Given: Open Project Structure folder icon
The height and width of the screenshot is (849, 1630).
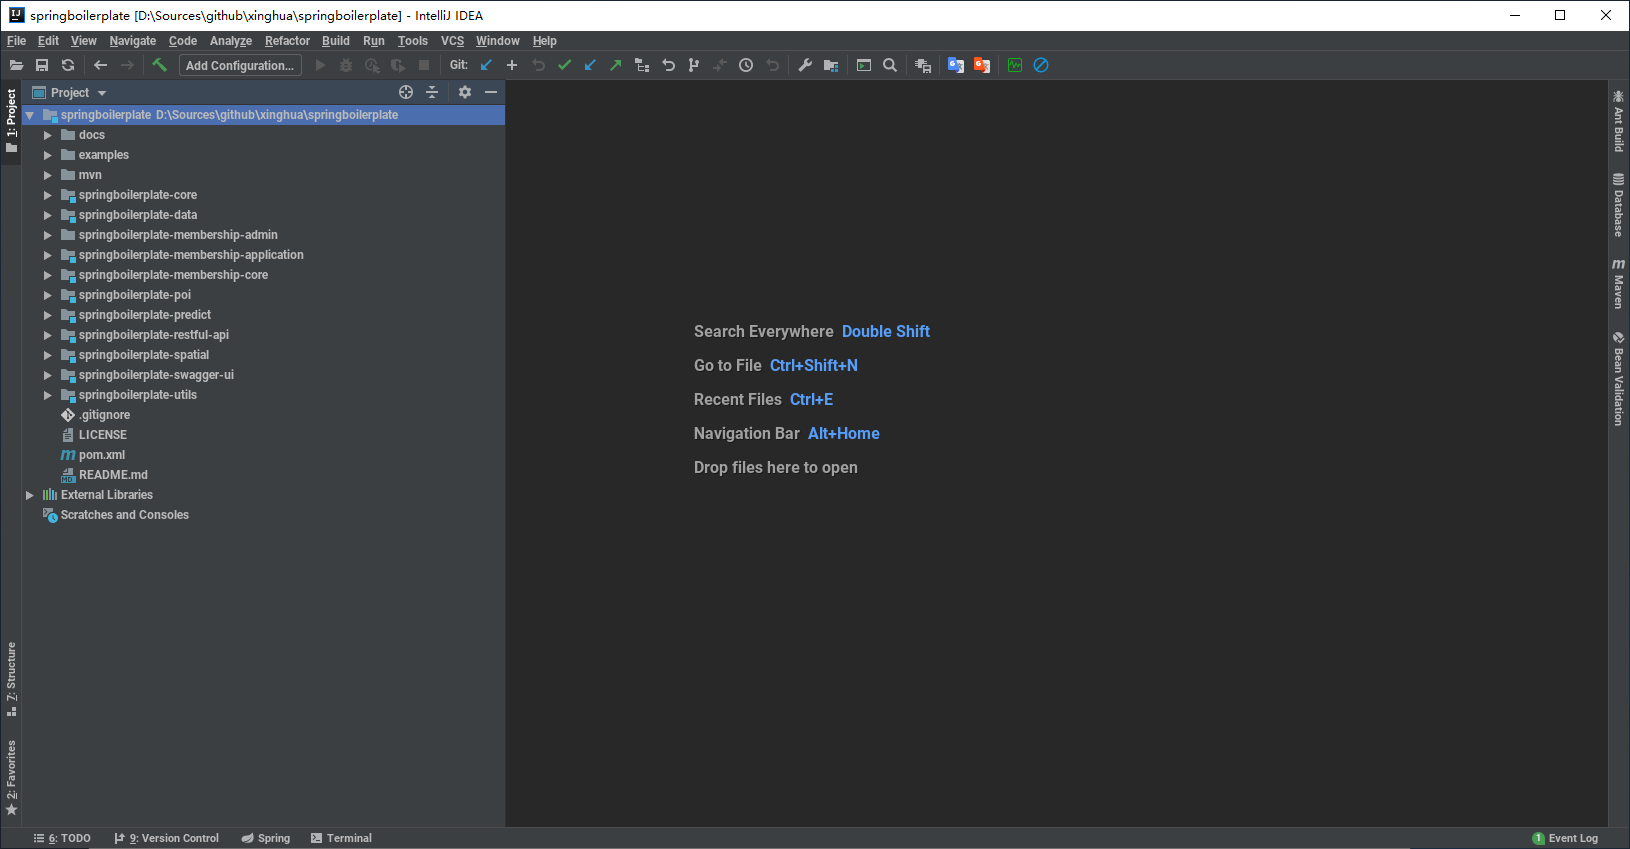Looking at the screenshot, I should (x=831, y=65).
